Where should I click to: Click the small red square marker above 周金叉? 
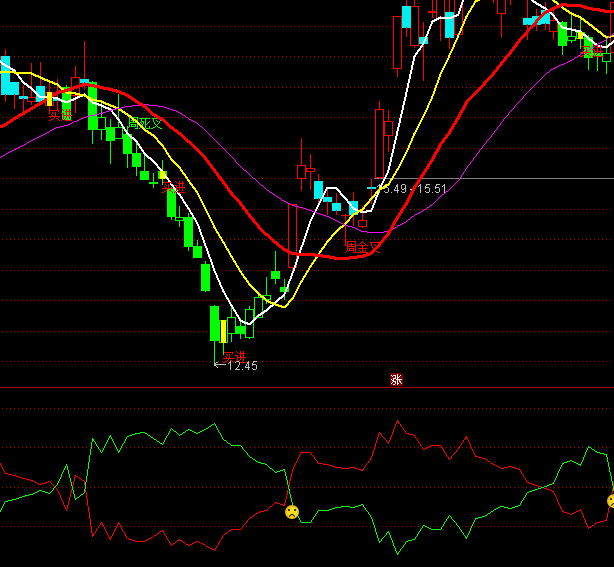click(x=363, y=224)
